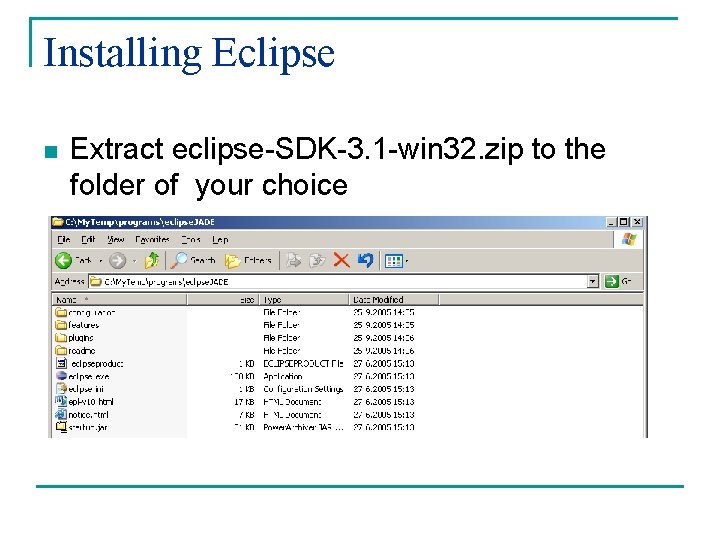The image size is (720, 540).
Task: Open the Tools menu
Action: (191, 240)
